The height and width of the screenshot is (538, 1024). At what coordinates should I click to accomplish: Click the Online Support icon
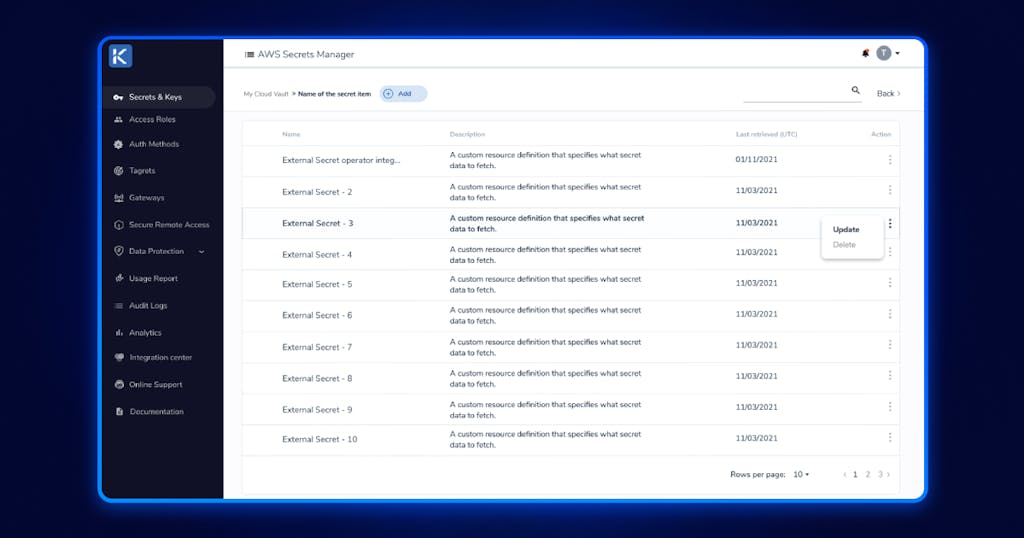[119, 385]
